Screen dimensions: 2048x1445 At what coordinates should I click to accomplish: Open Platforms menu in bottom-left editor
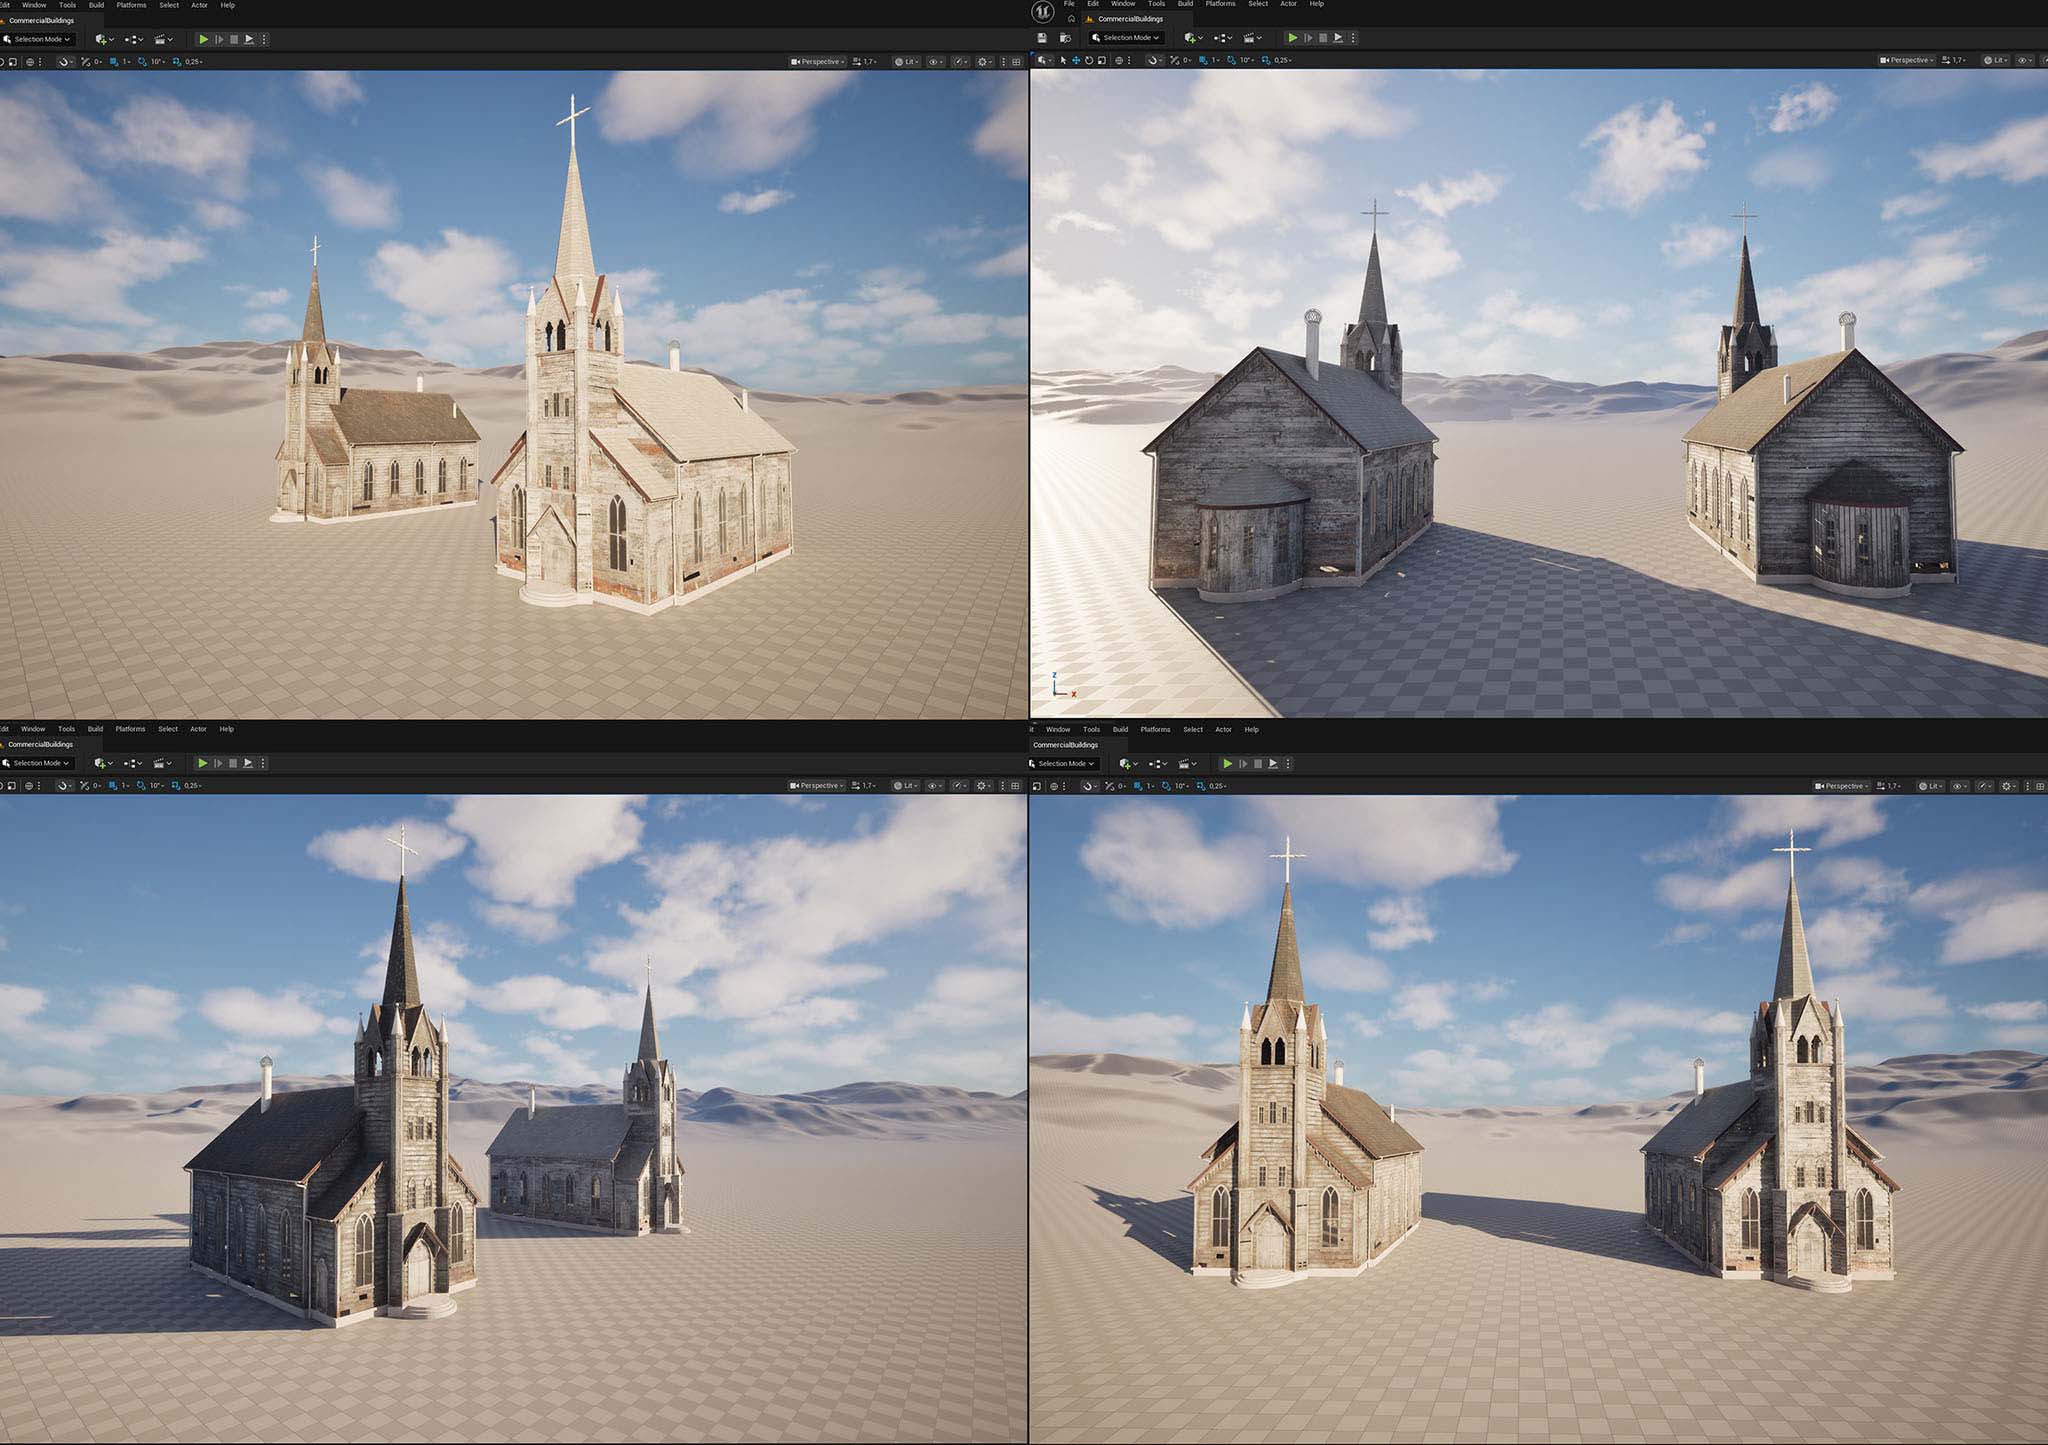(130, 729)
